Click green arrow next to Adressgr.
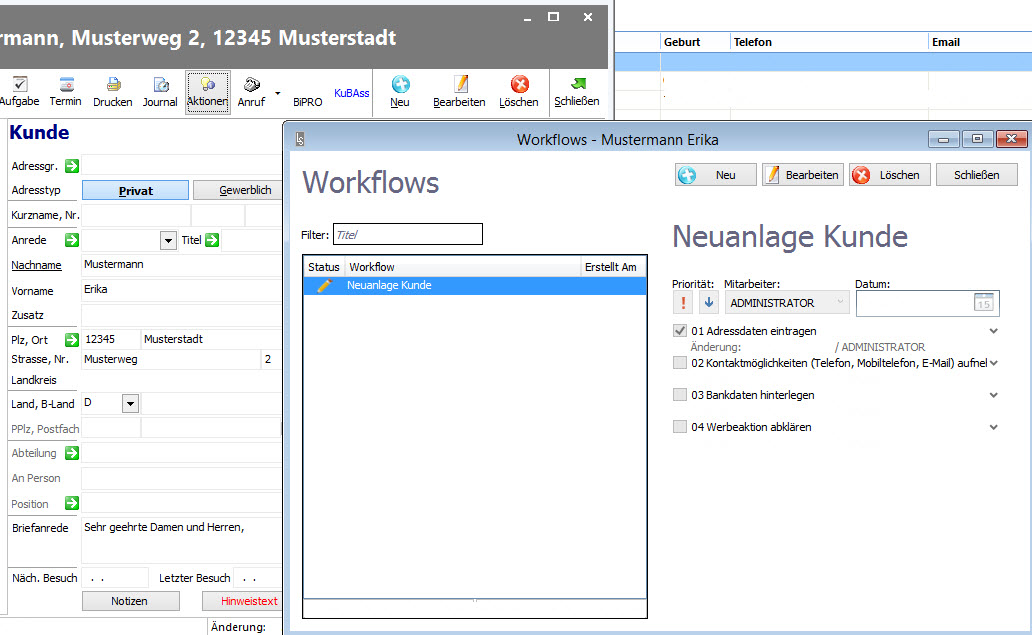This screenshot has width=1032, height=635. coord(72,166)
